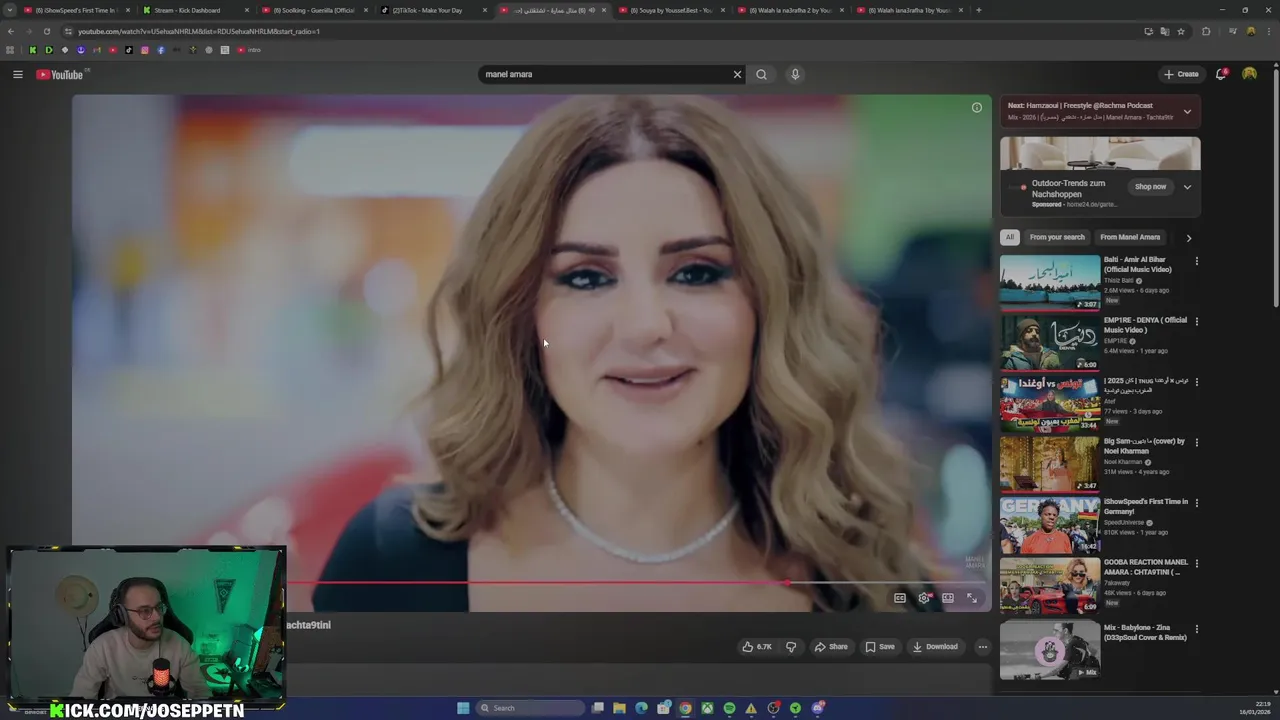Viewport: 1280px width, 720px height.
Task: Open Task View on the taskbar
Action: [597, 708]
